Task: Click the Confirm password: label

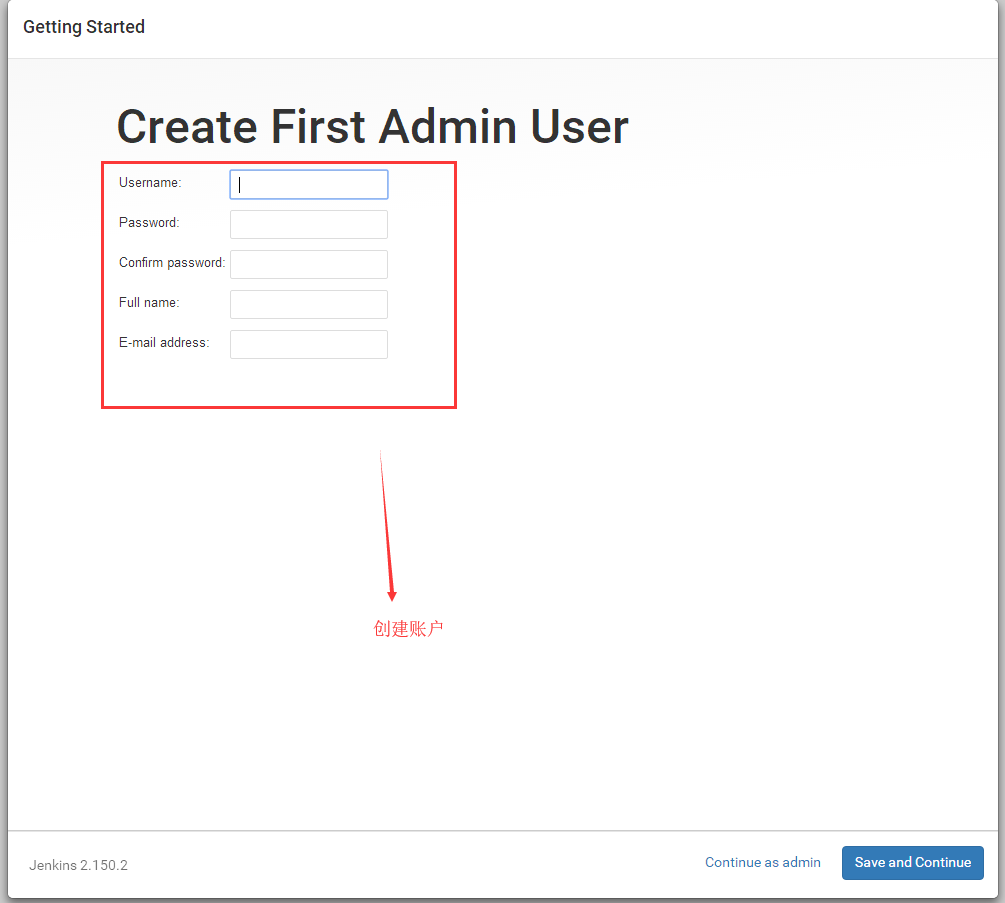Action: [x=172, y=263]
